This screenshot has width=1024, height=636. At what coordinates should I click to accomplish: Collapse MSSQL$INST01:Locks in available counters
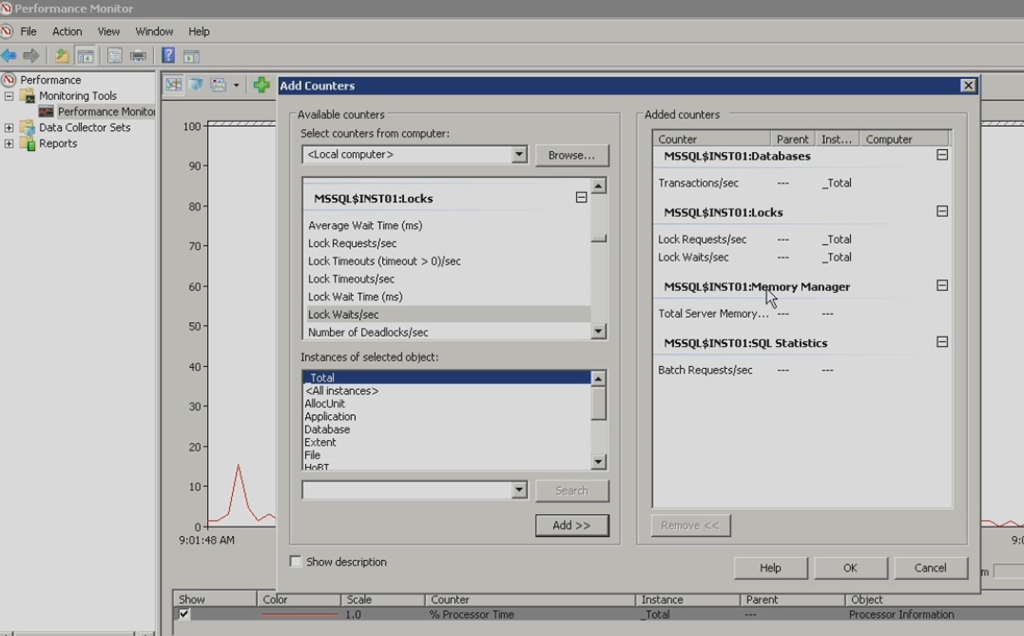[x=581, y=197]
